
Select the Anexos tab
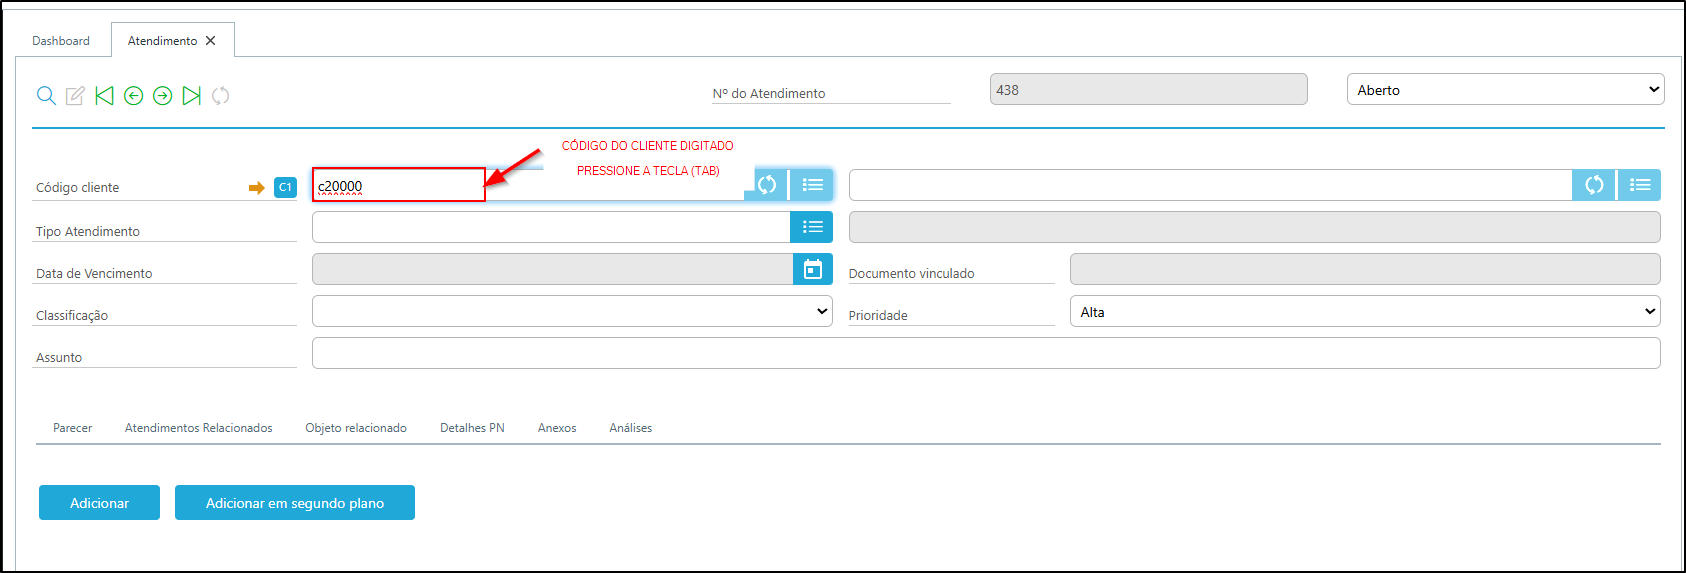click(x=557, y=428)
